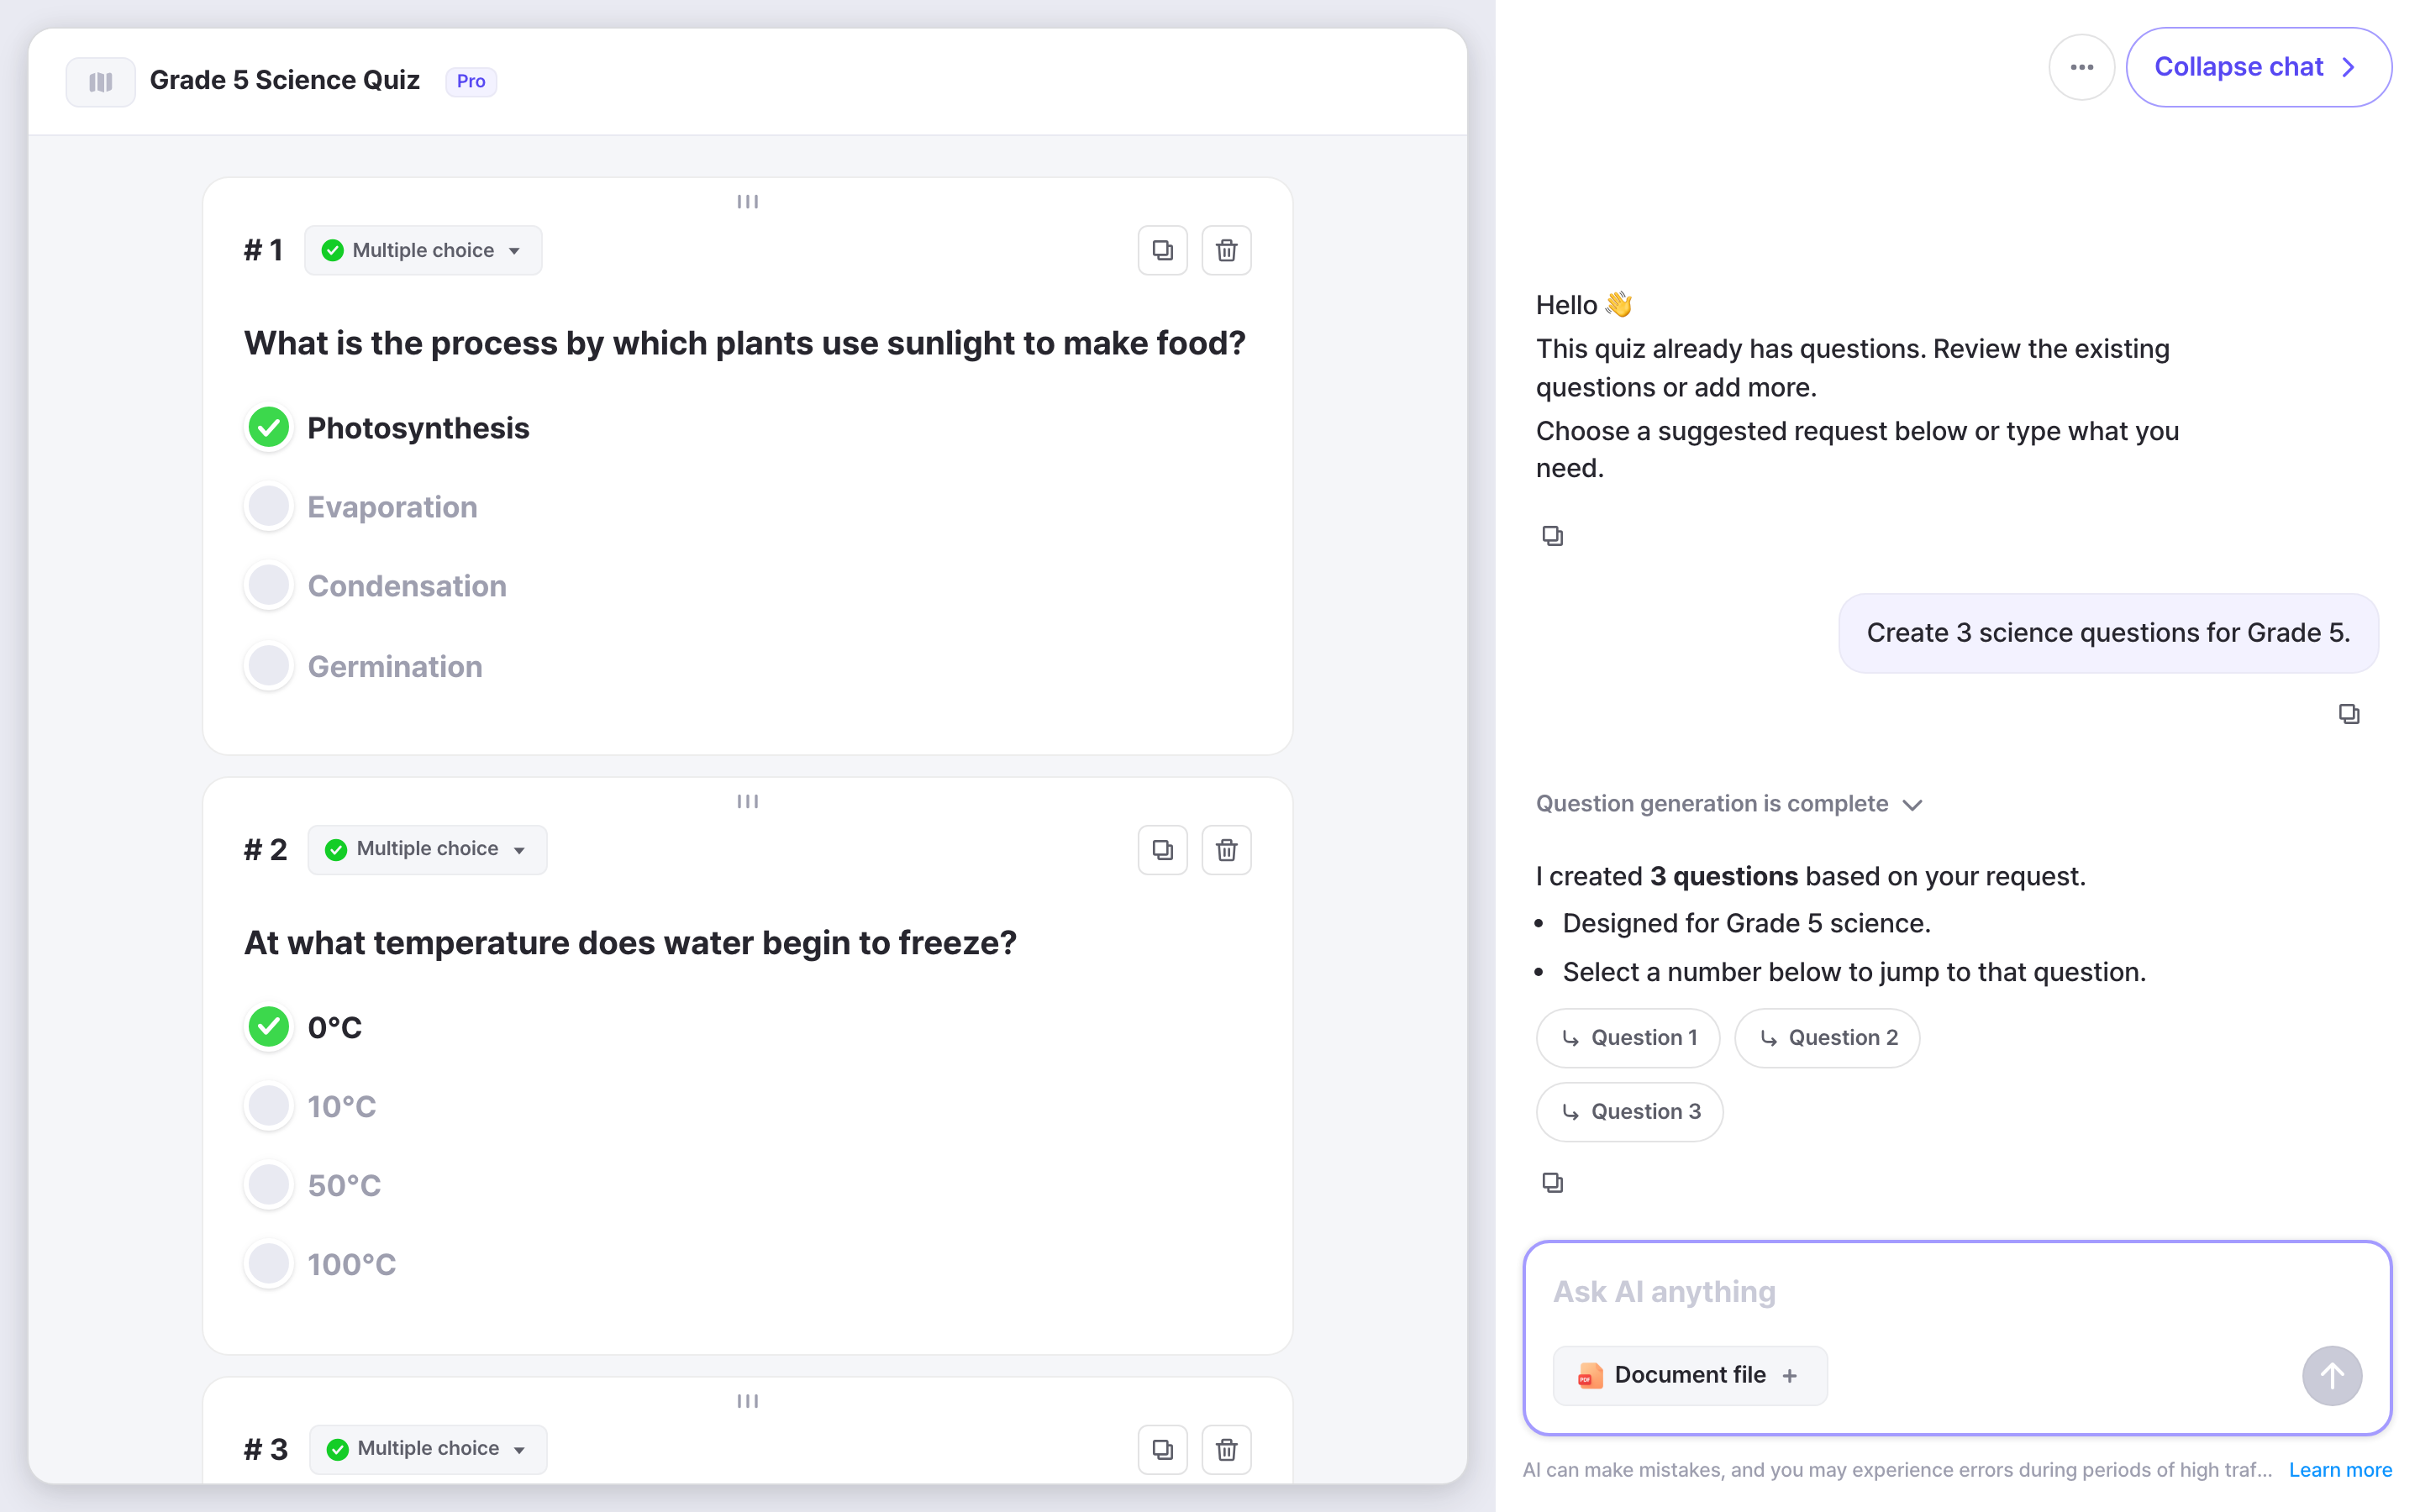This screenshot has width=2420, height=1512.
Task: Duplicate question #2
Action: coord(1162,850)
